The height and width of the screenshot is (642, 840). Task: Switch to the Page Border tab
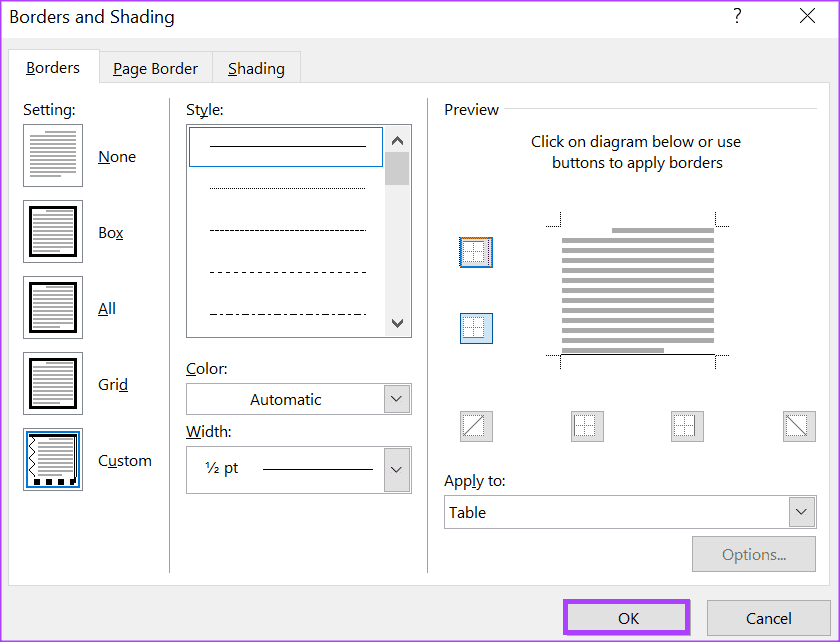pyautogui.click(x=155, y=69)
